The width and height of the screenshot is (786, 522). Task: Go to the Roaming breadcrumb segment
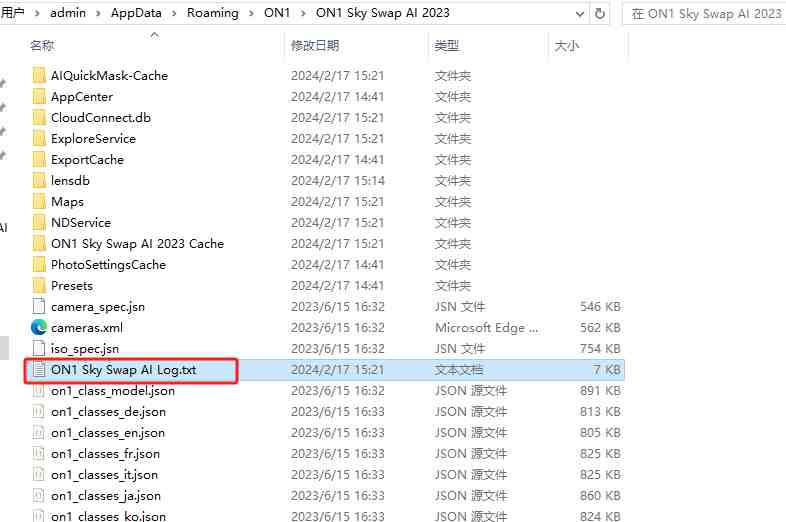pyautogui.click(x=213, y=13)
